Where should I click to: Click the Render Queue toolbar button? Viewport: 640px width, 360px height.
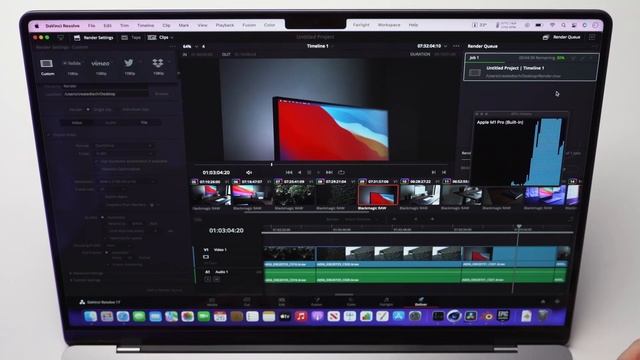[x=562, y=37]
